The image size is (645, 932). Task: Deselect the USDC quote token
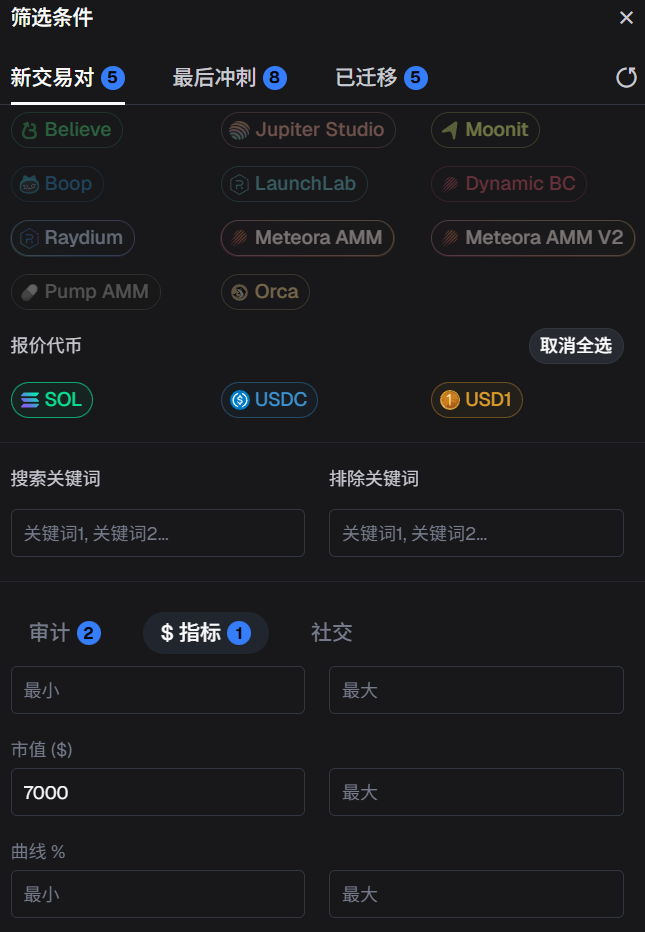click(268, 399)
